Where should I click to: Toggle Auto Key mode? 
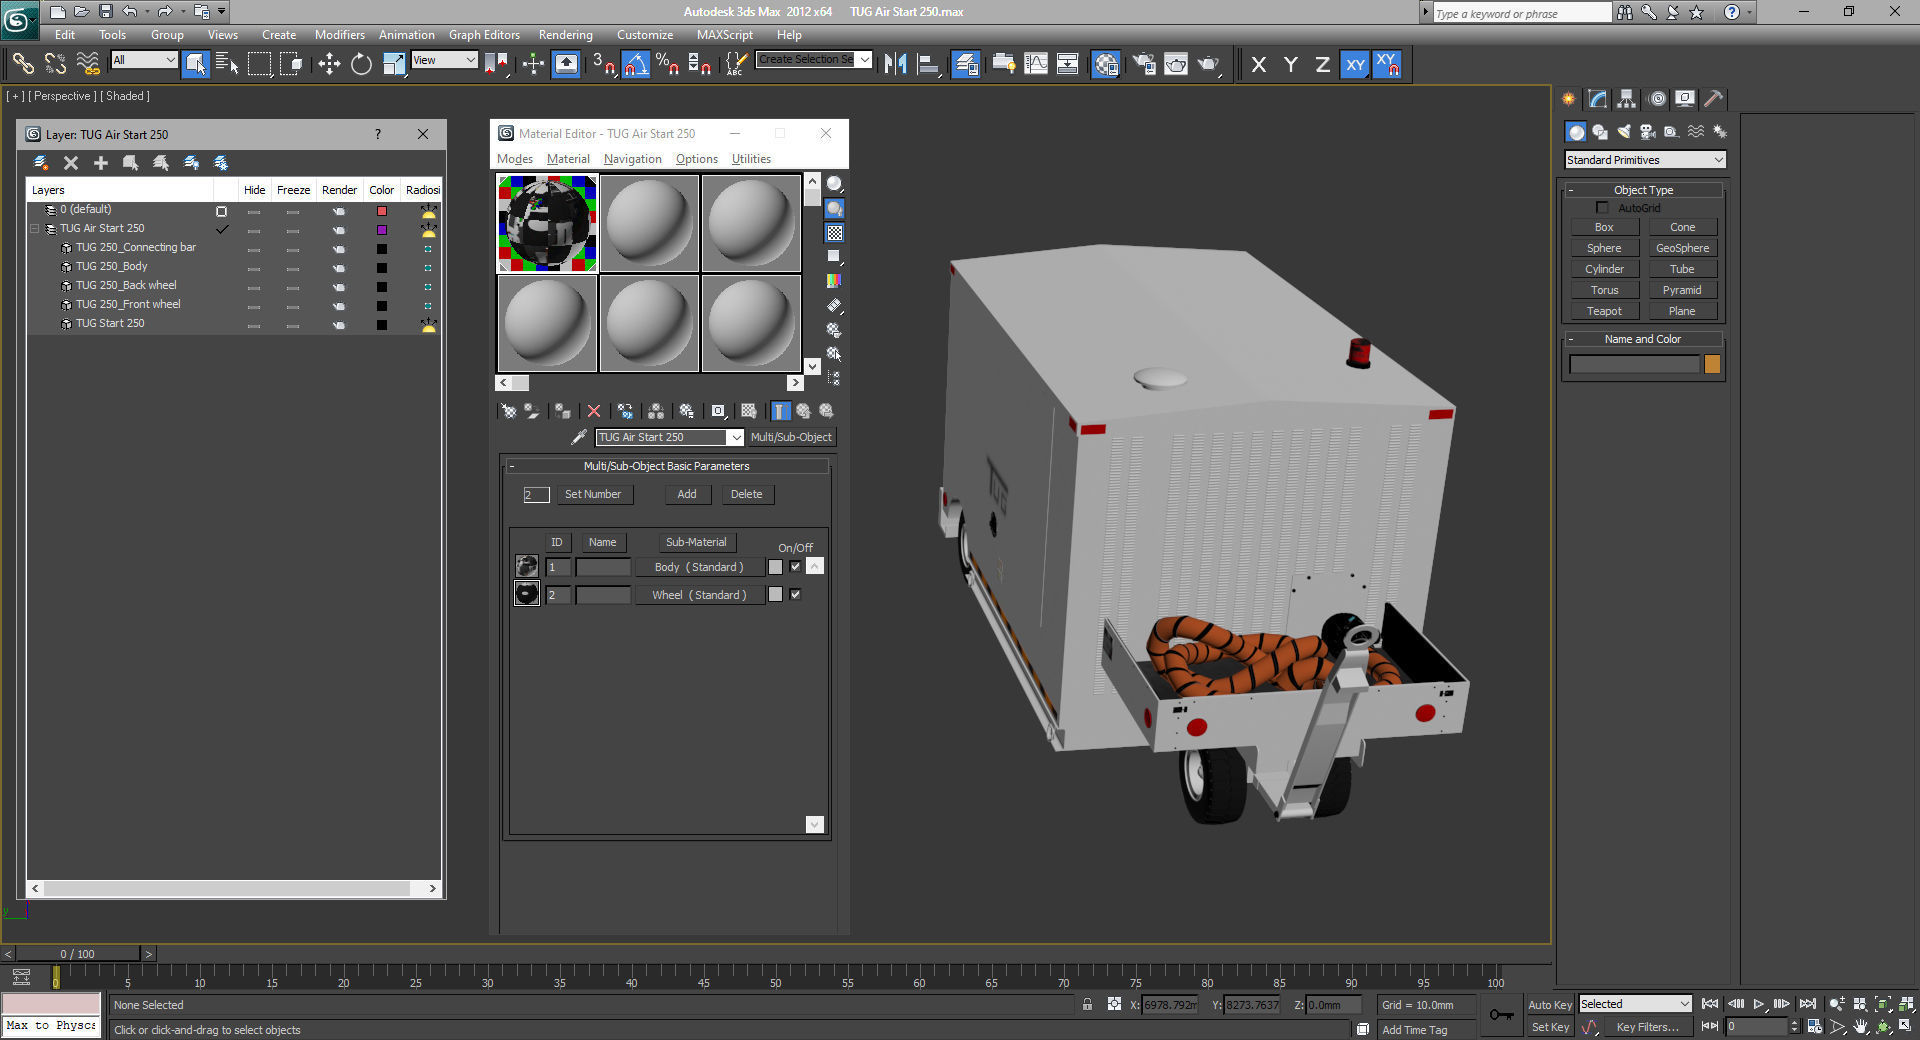(1549, 1004)
